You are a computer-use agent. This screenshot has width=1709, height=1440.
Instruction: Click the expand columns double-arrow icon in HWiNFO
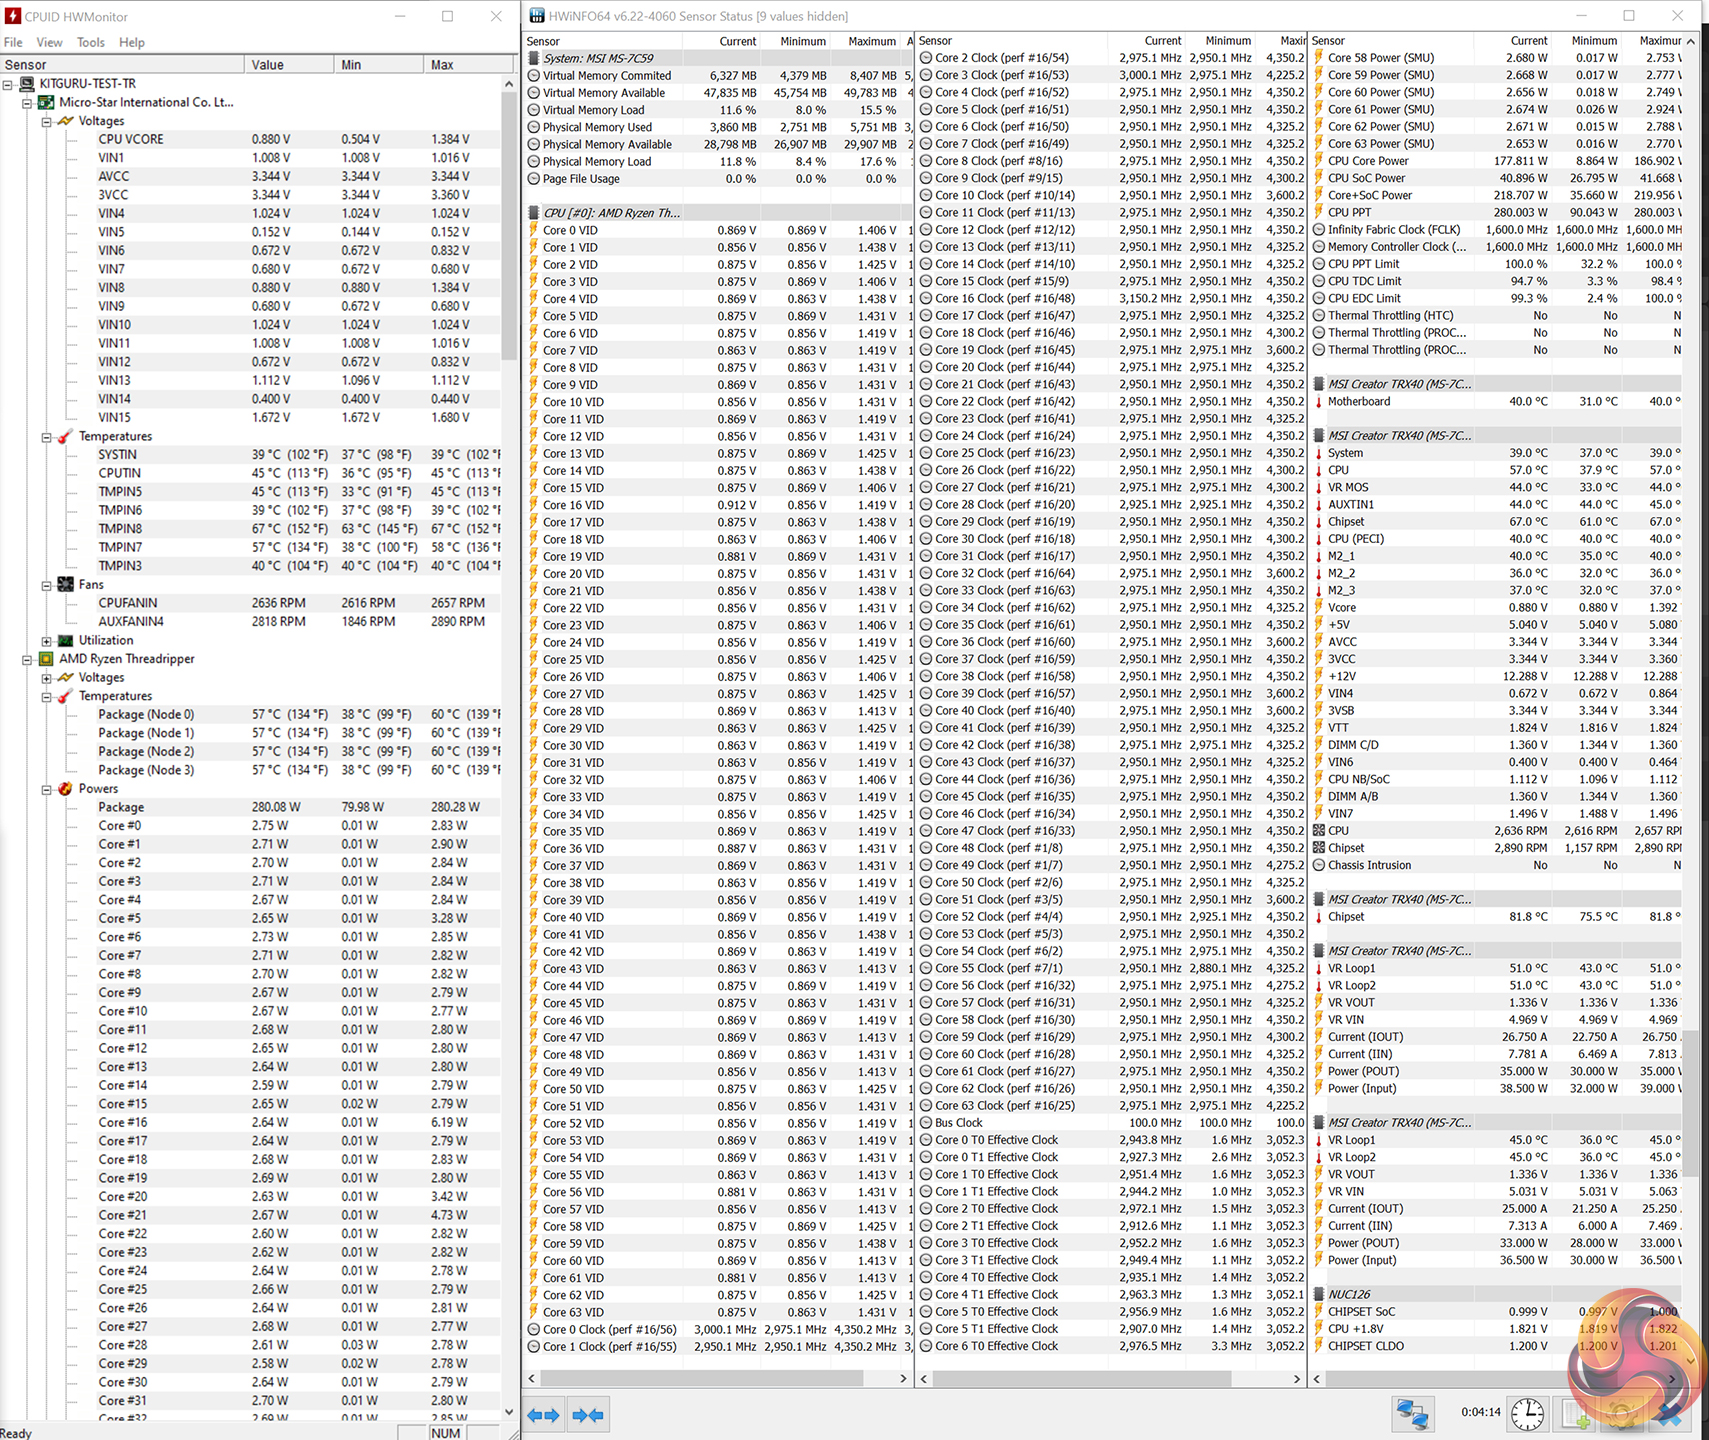point(543,1415)
